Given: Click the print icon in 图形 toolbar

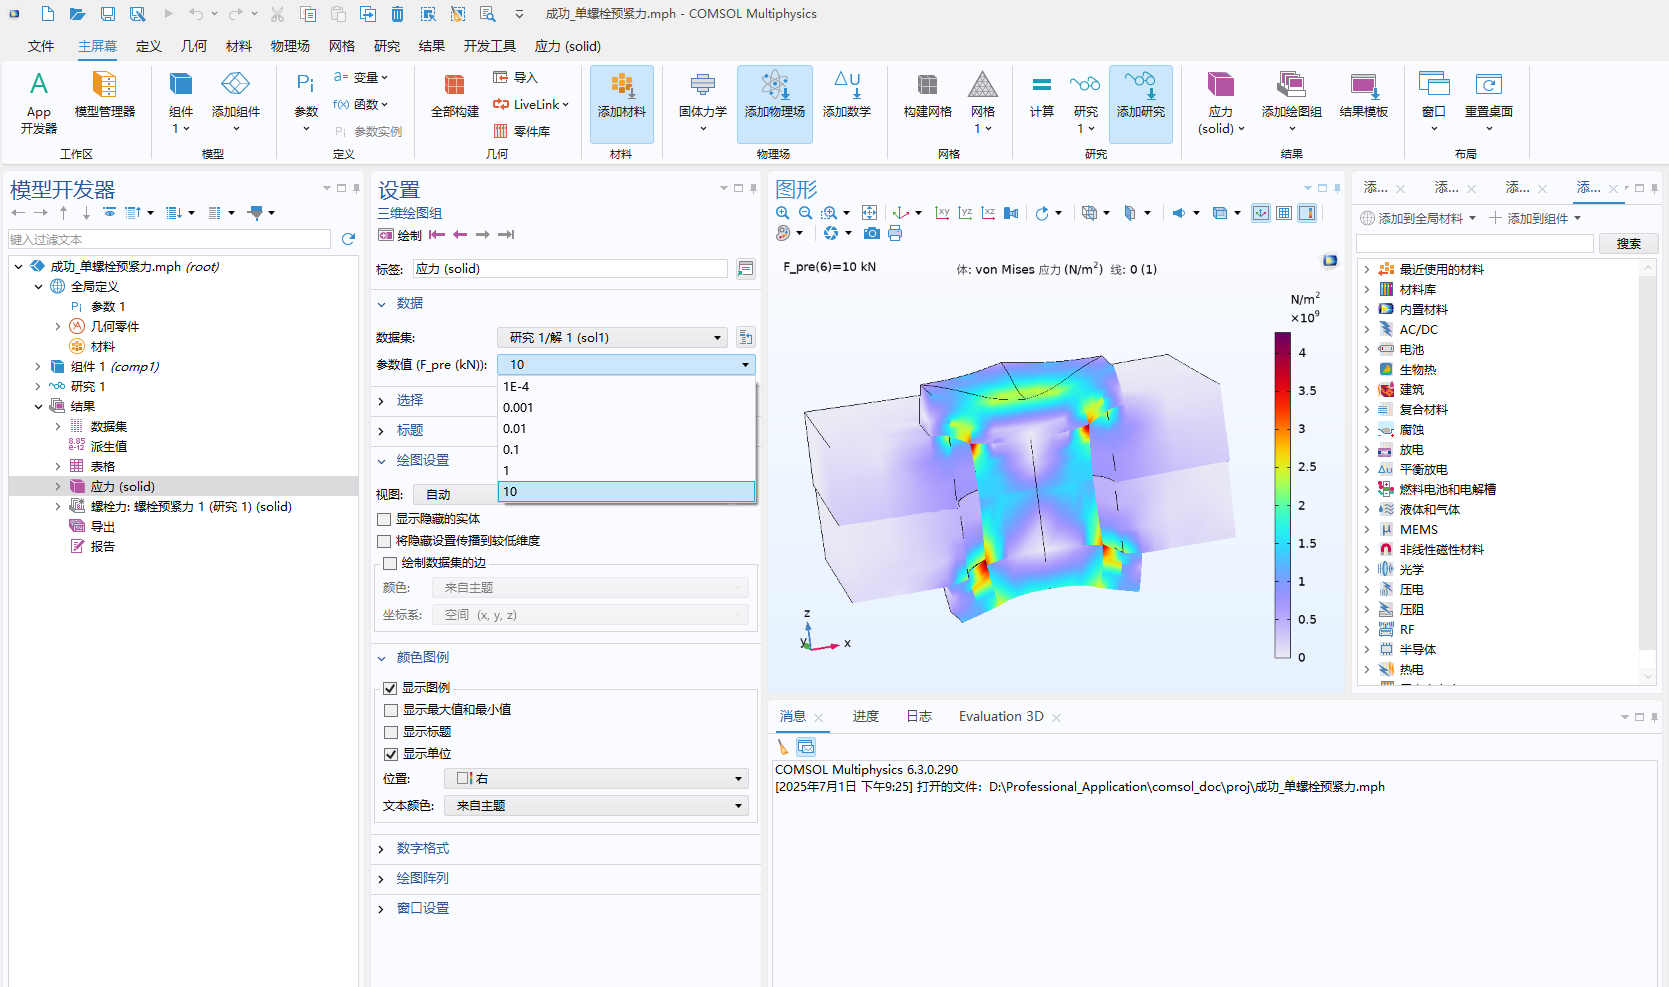Looking at the screenshot, I should 895,233.
